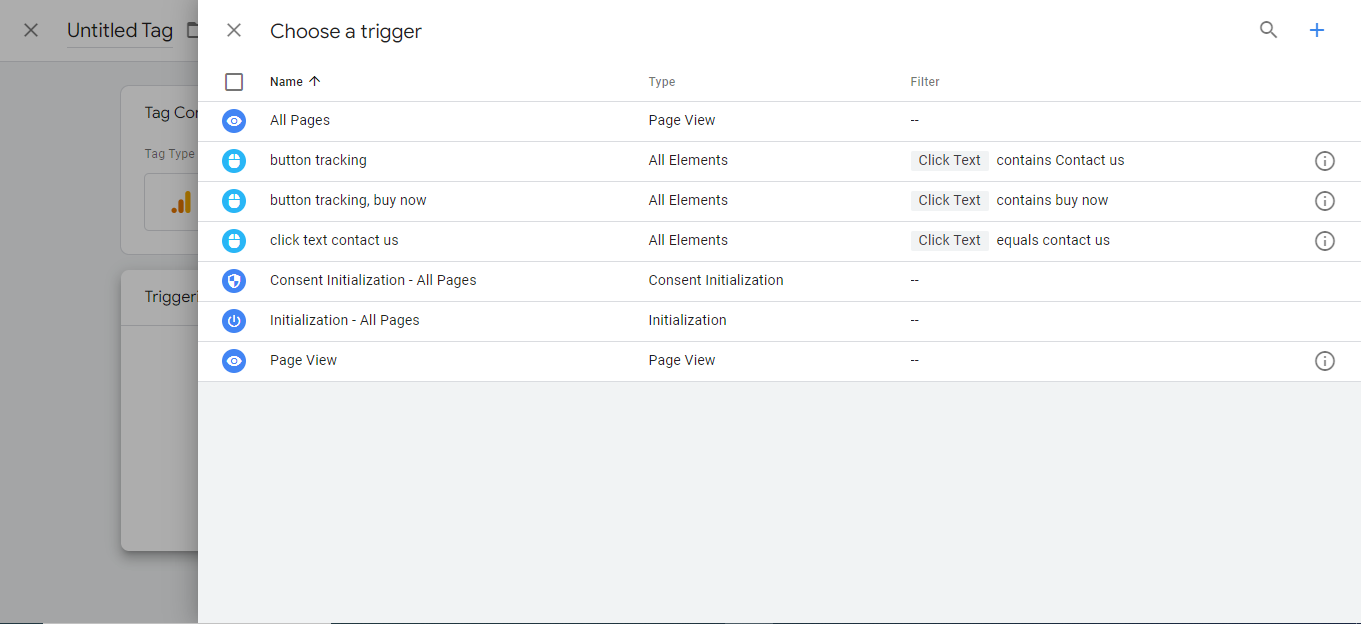Image resolution: width=1361 pixels, height=624 pixels.
Task: Sort triggers by the Name column
Action: click(x=286, y=82)
